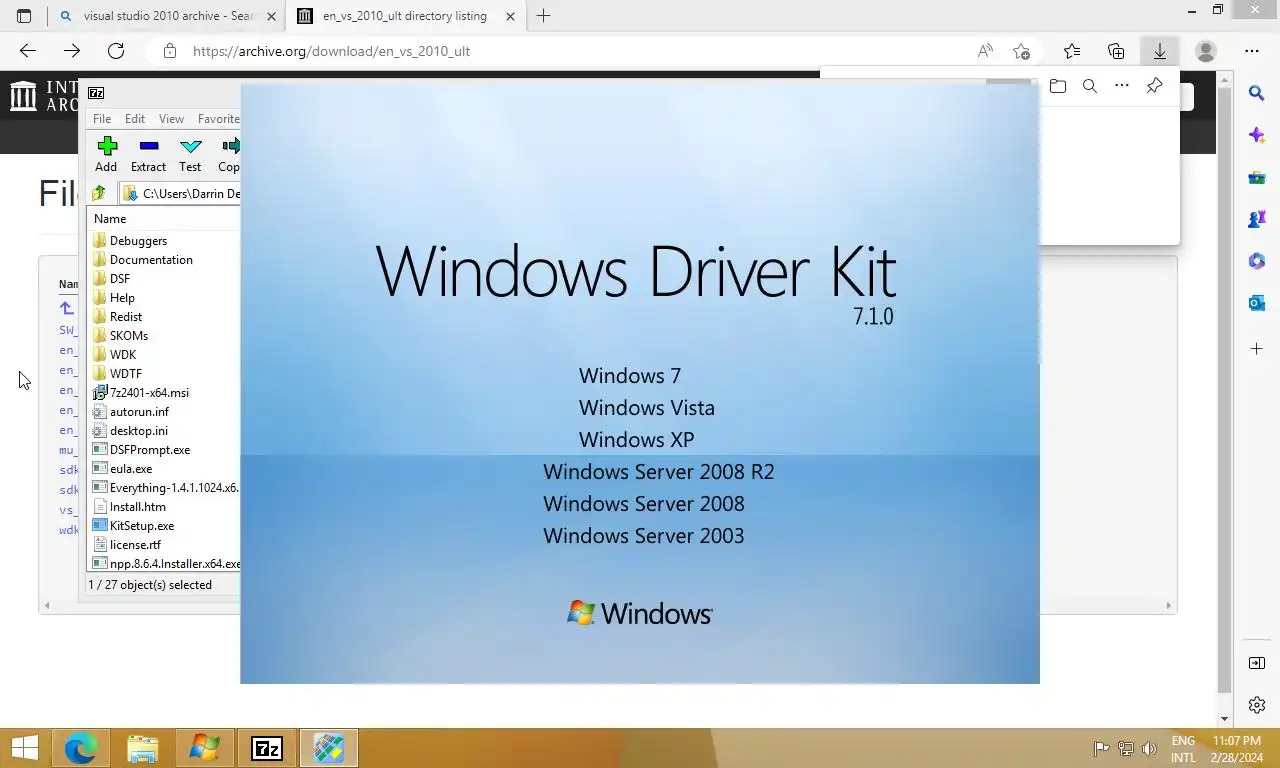Open the Outlook icon in Edge sidebar
The image size is (1280, 768).
click(x=1257, y=303)
